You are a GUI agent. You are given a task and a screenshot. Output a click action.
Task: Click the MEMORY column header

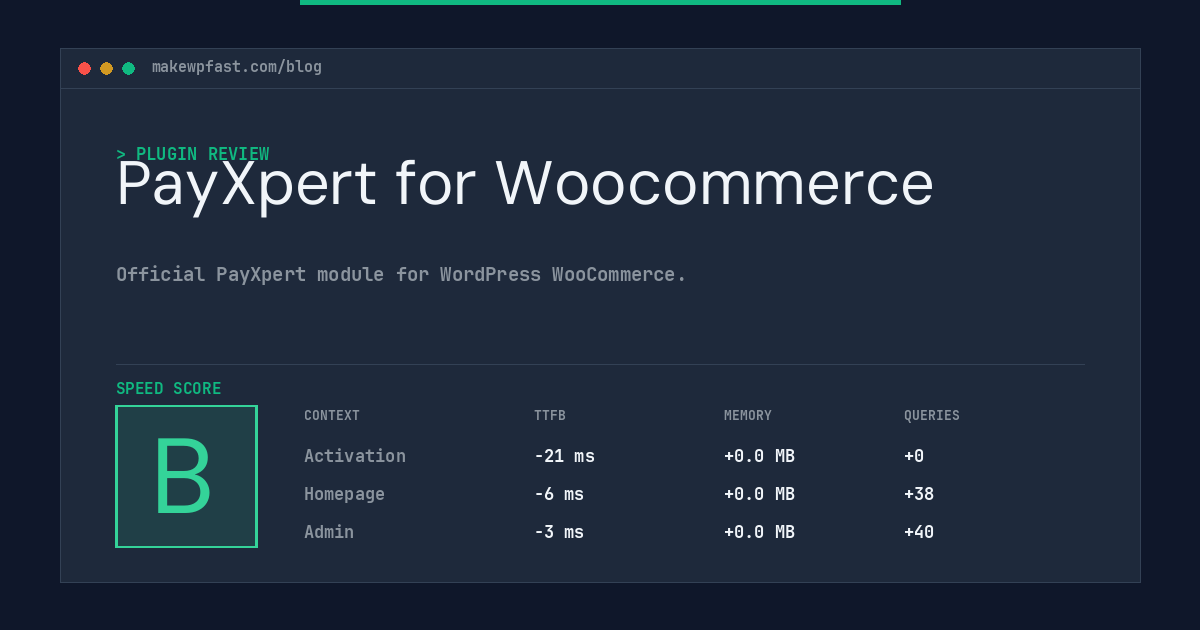[748, 416]
